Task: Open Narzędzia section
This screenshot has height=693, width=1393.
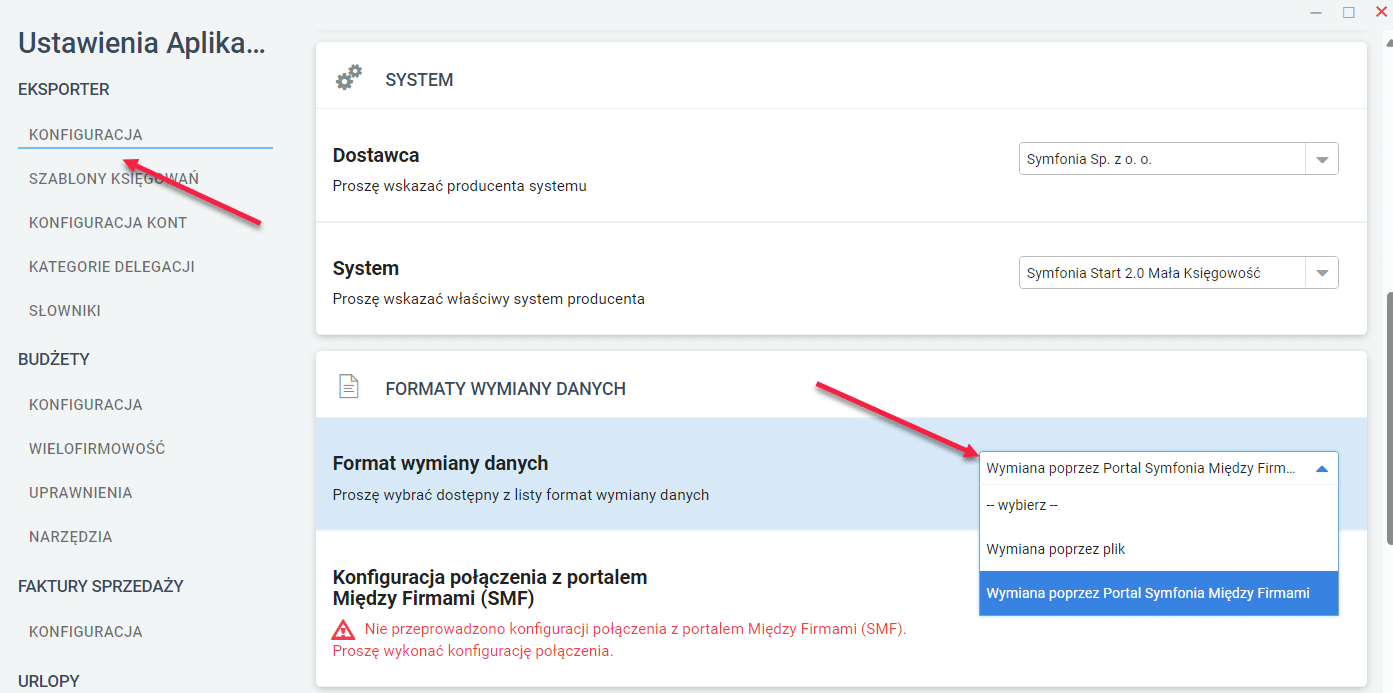Action: 71,537
